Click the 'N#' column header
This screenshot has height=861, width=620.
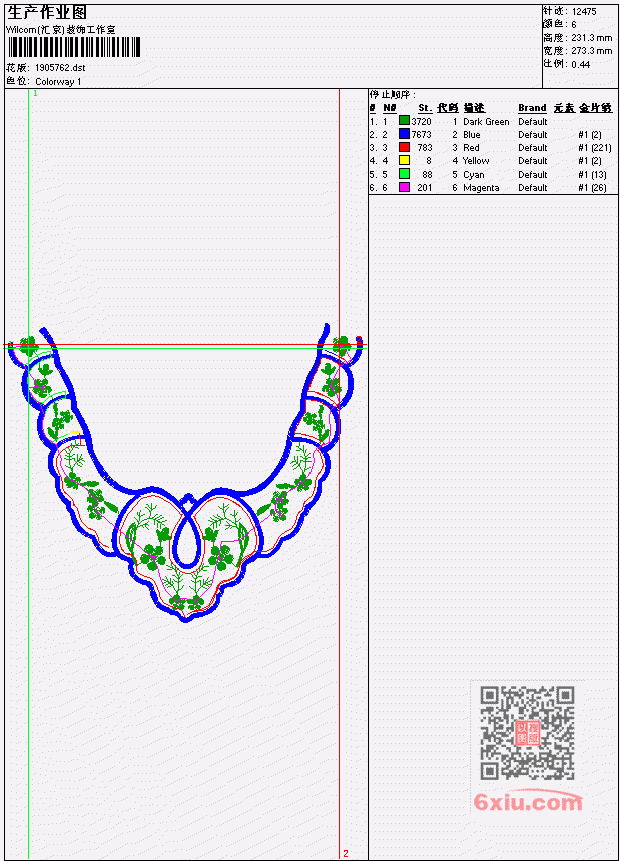tap(390, 108)
